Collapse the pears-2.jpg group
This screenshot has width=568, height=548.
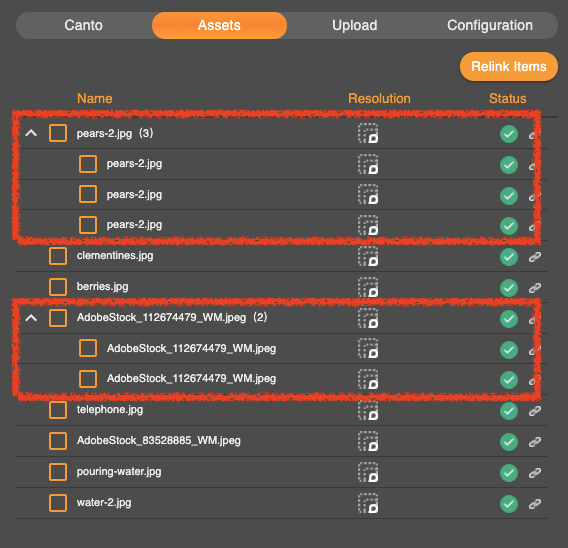[x=31, y=133]
